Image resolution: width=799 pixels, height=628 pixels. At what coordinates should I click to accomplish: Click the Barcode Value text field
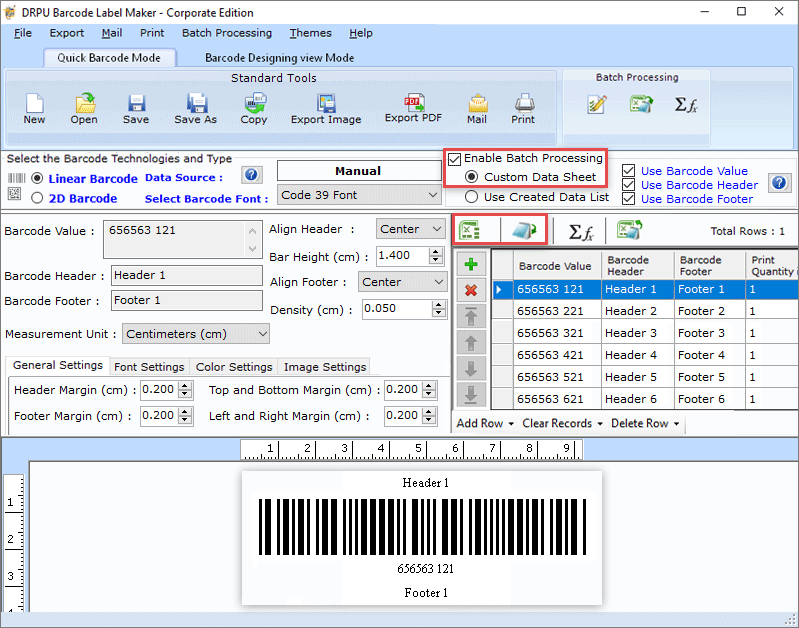click(x=182, y=239)
